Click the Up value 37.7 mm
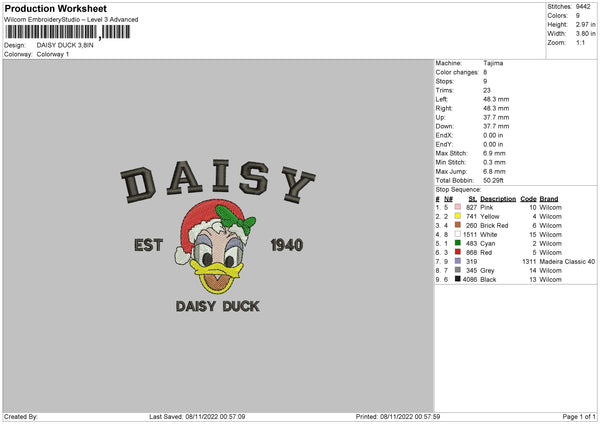Viewport: 600px width, 424px height. [496, 117]
